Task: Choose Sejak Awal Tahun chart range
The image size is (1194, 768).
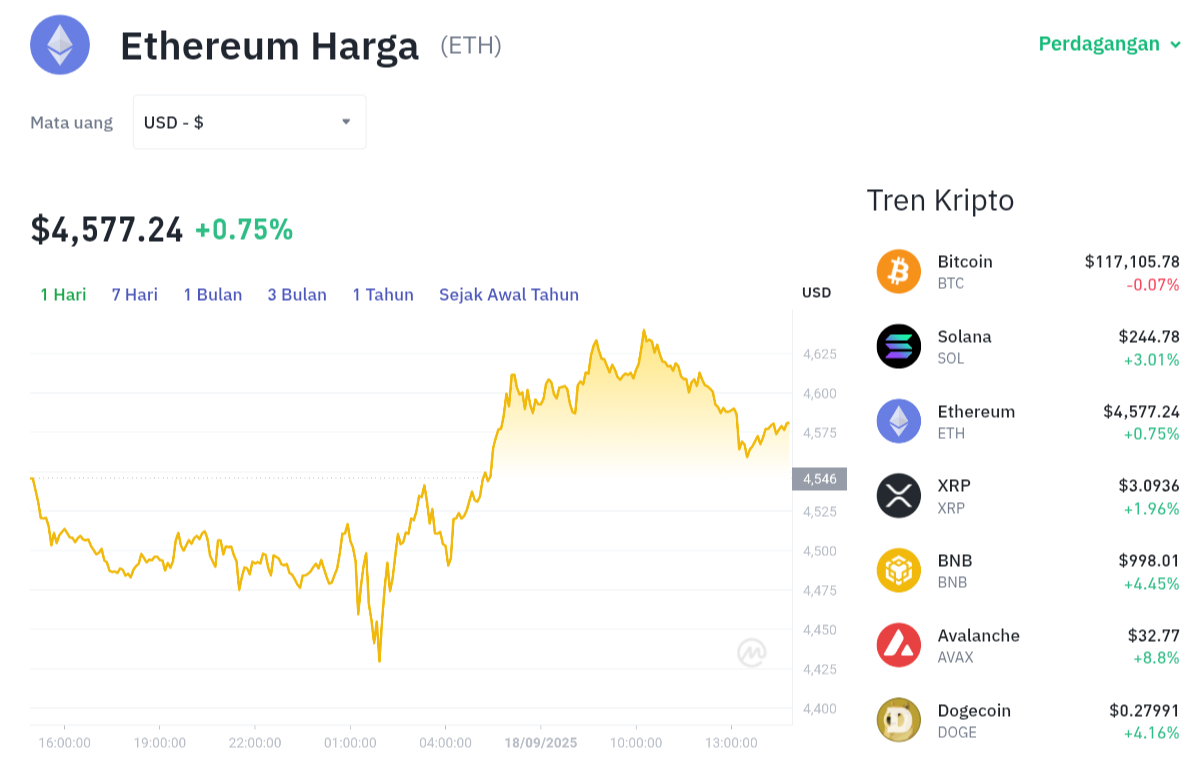Action: click(509, 295)
